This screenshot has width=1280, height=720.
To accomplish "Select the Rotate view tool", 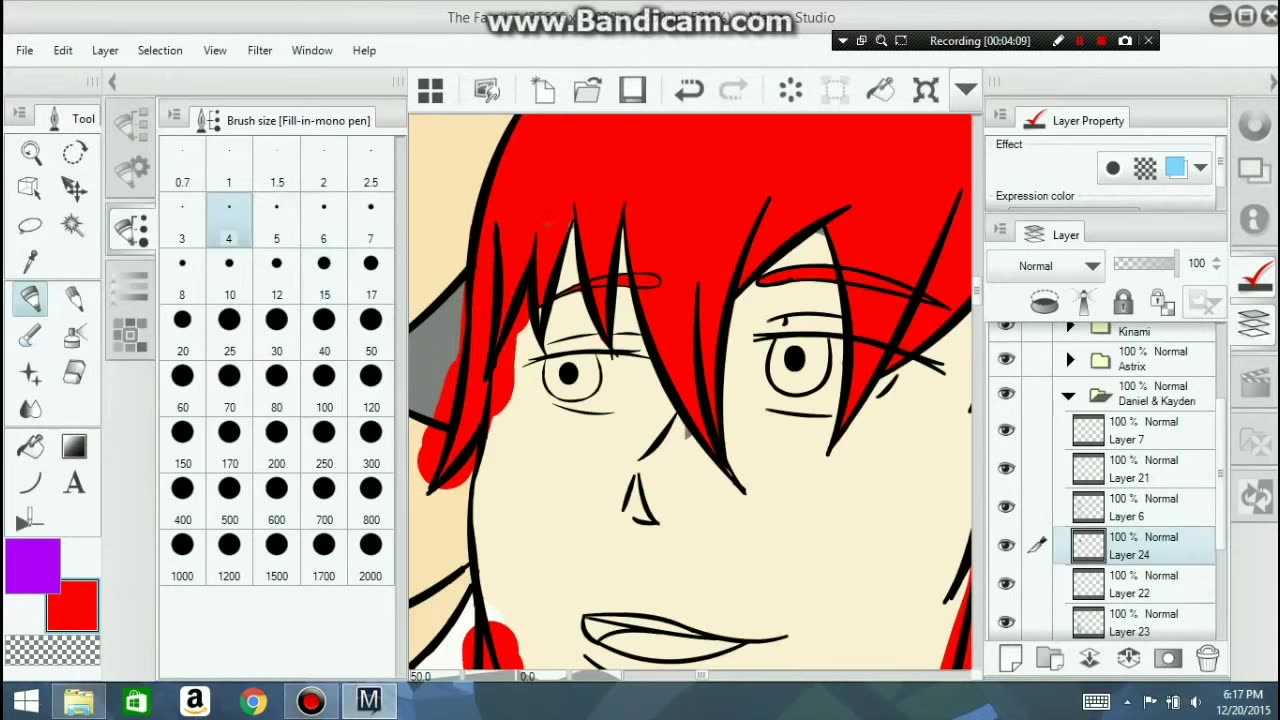I will coord(74,153).
